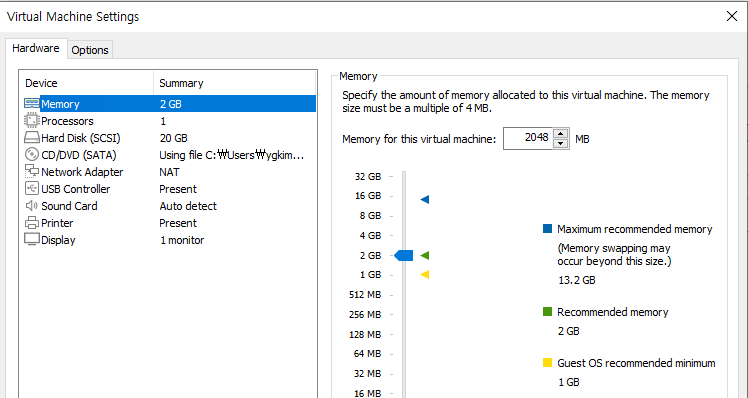Click the '13.2 GB' maximum memory value

point(577,280)
